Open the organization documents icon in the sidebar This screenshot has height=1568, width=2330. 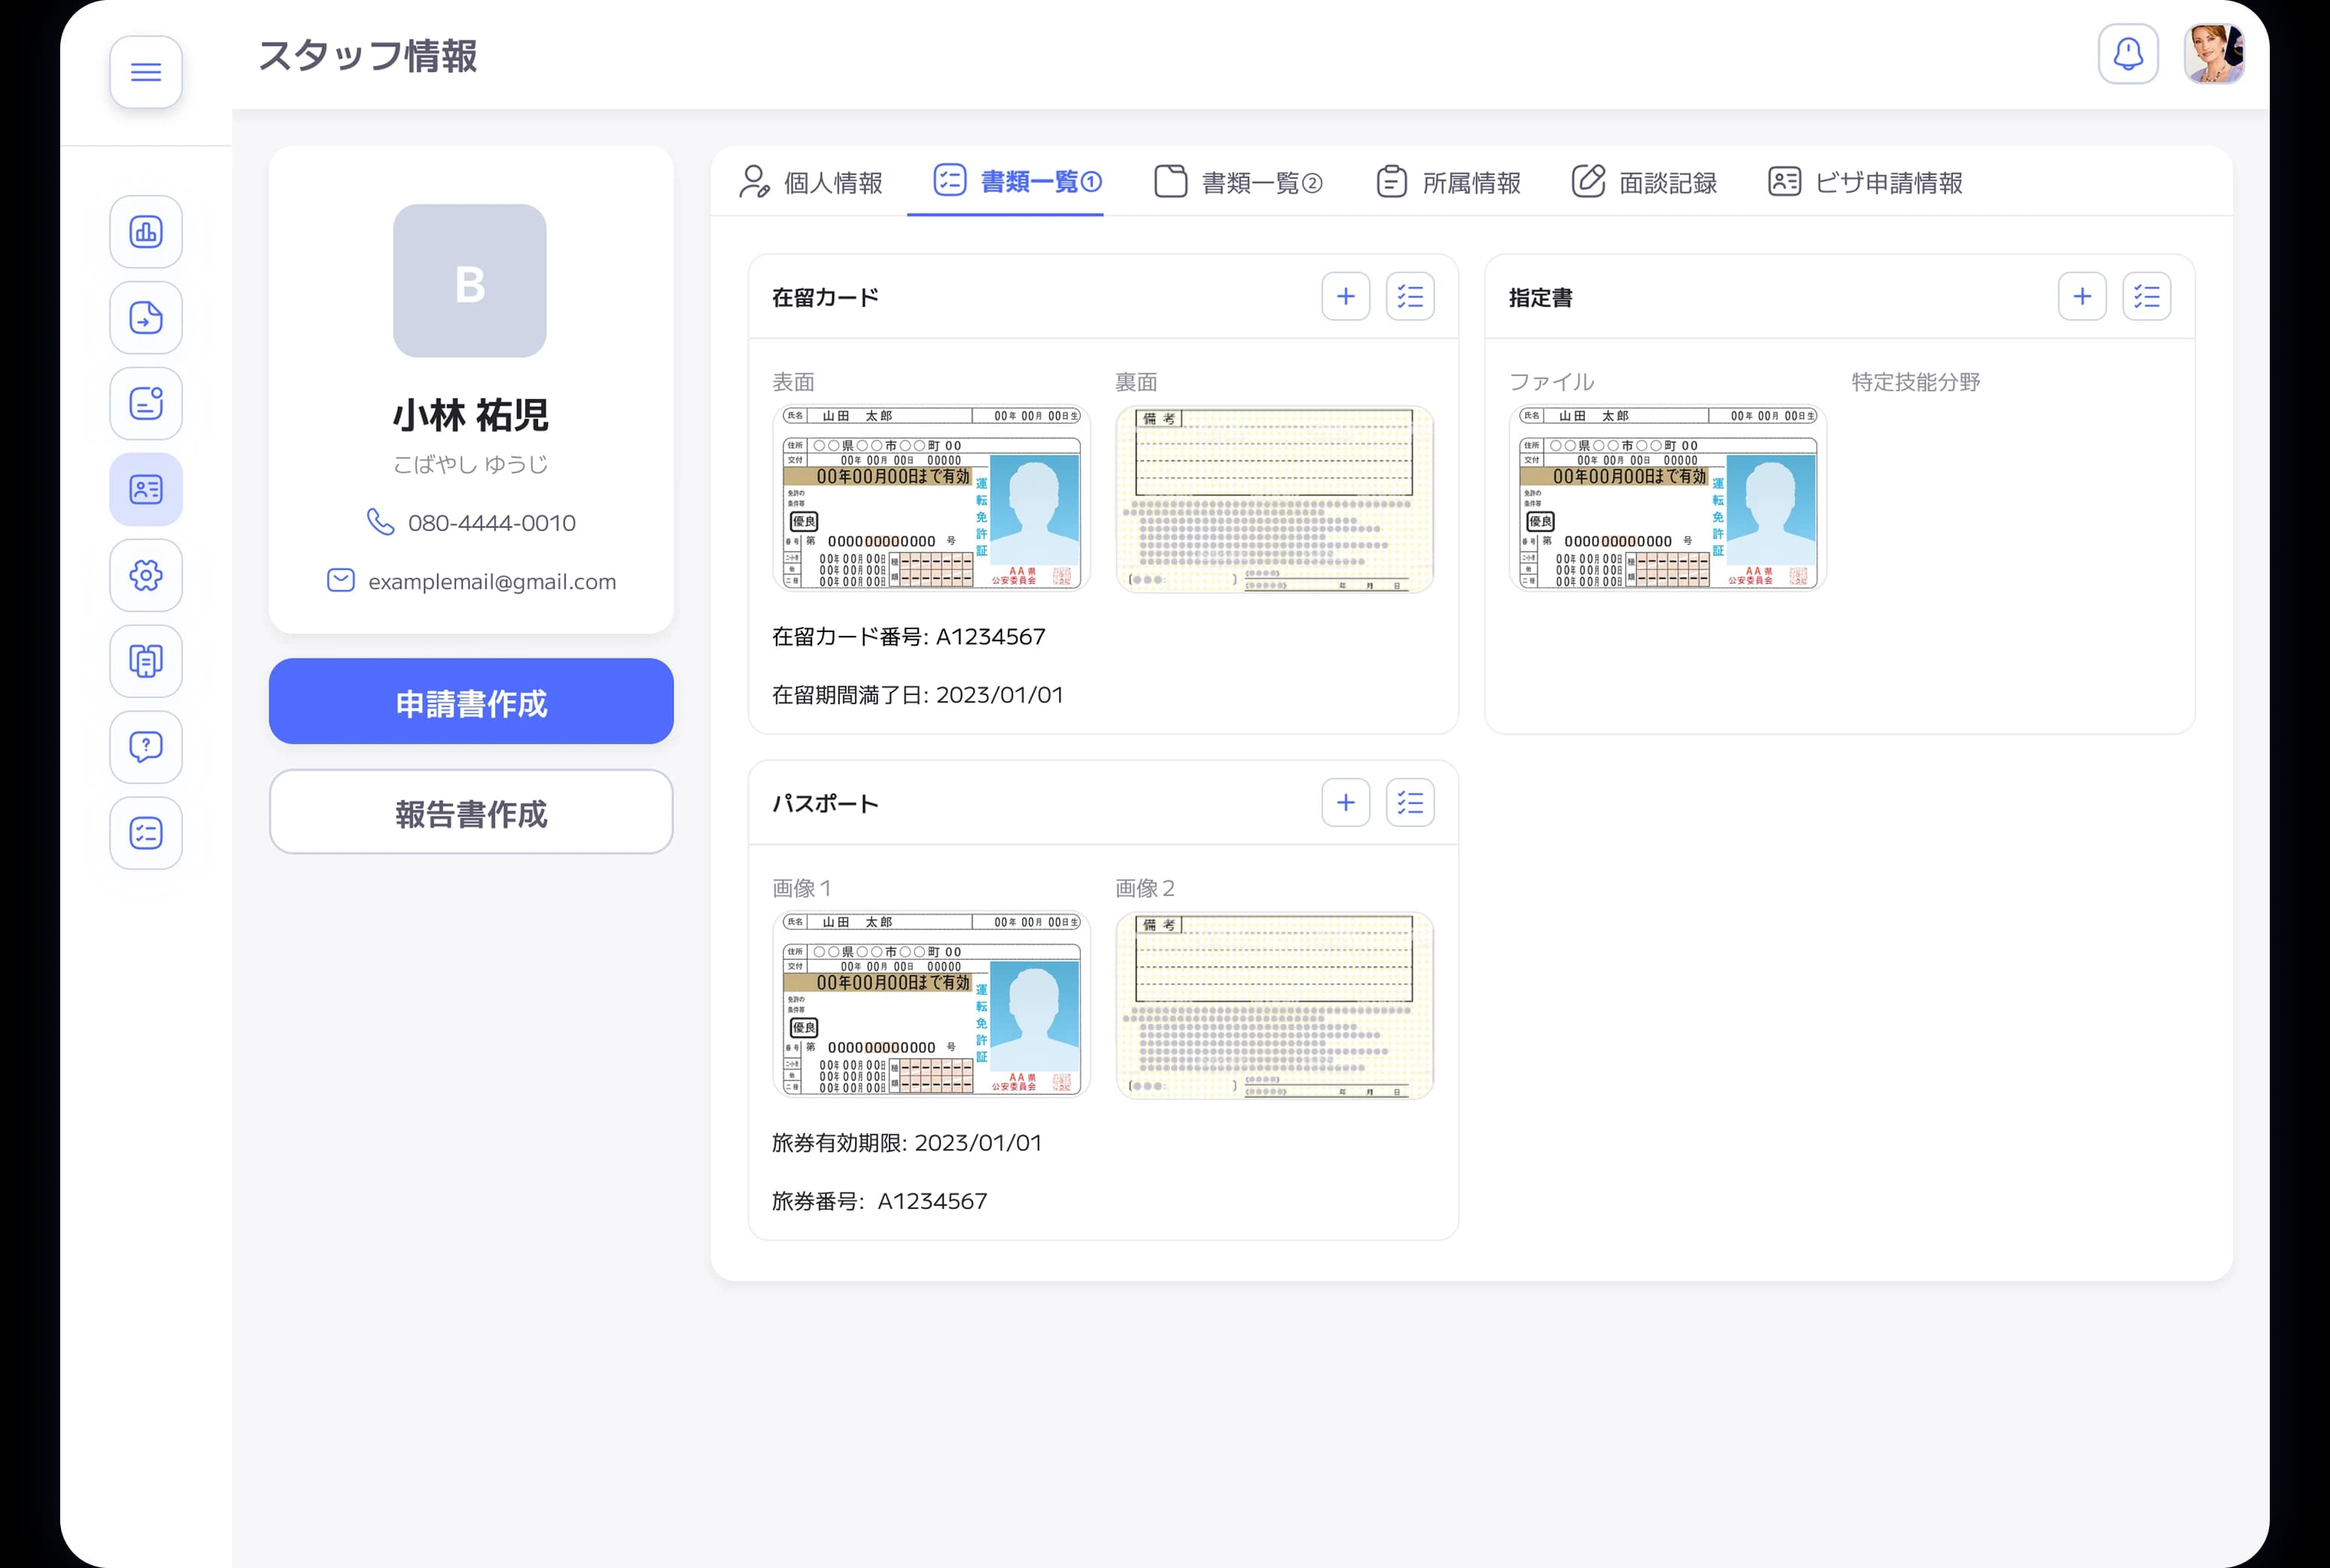pos(146,661)
